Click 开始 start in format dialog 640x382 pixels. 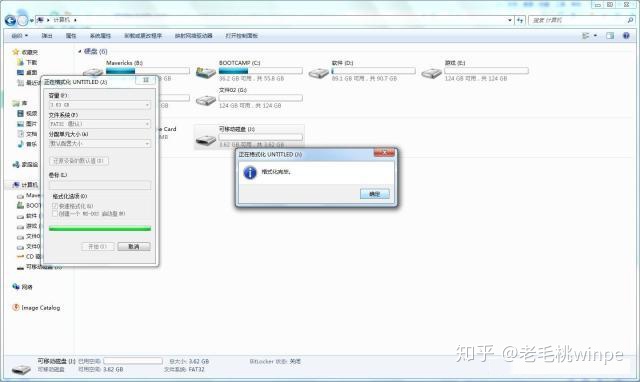[98, 247]
